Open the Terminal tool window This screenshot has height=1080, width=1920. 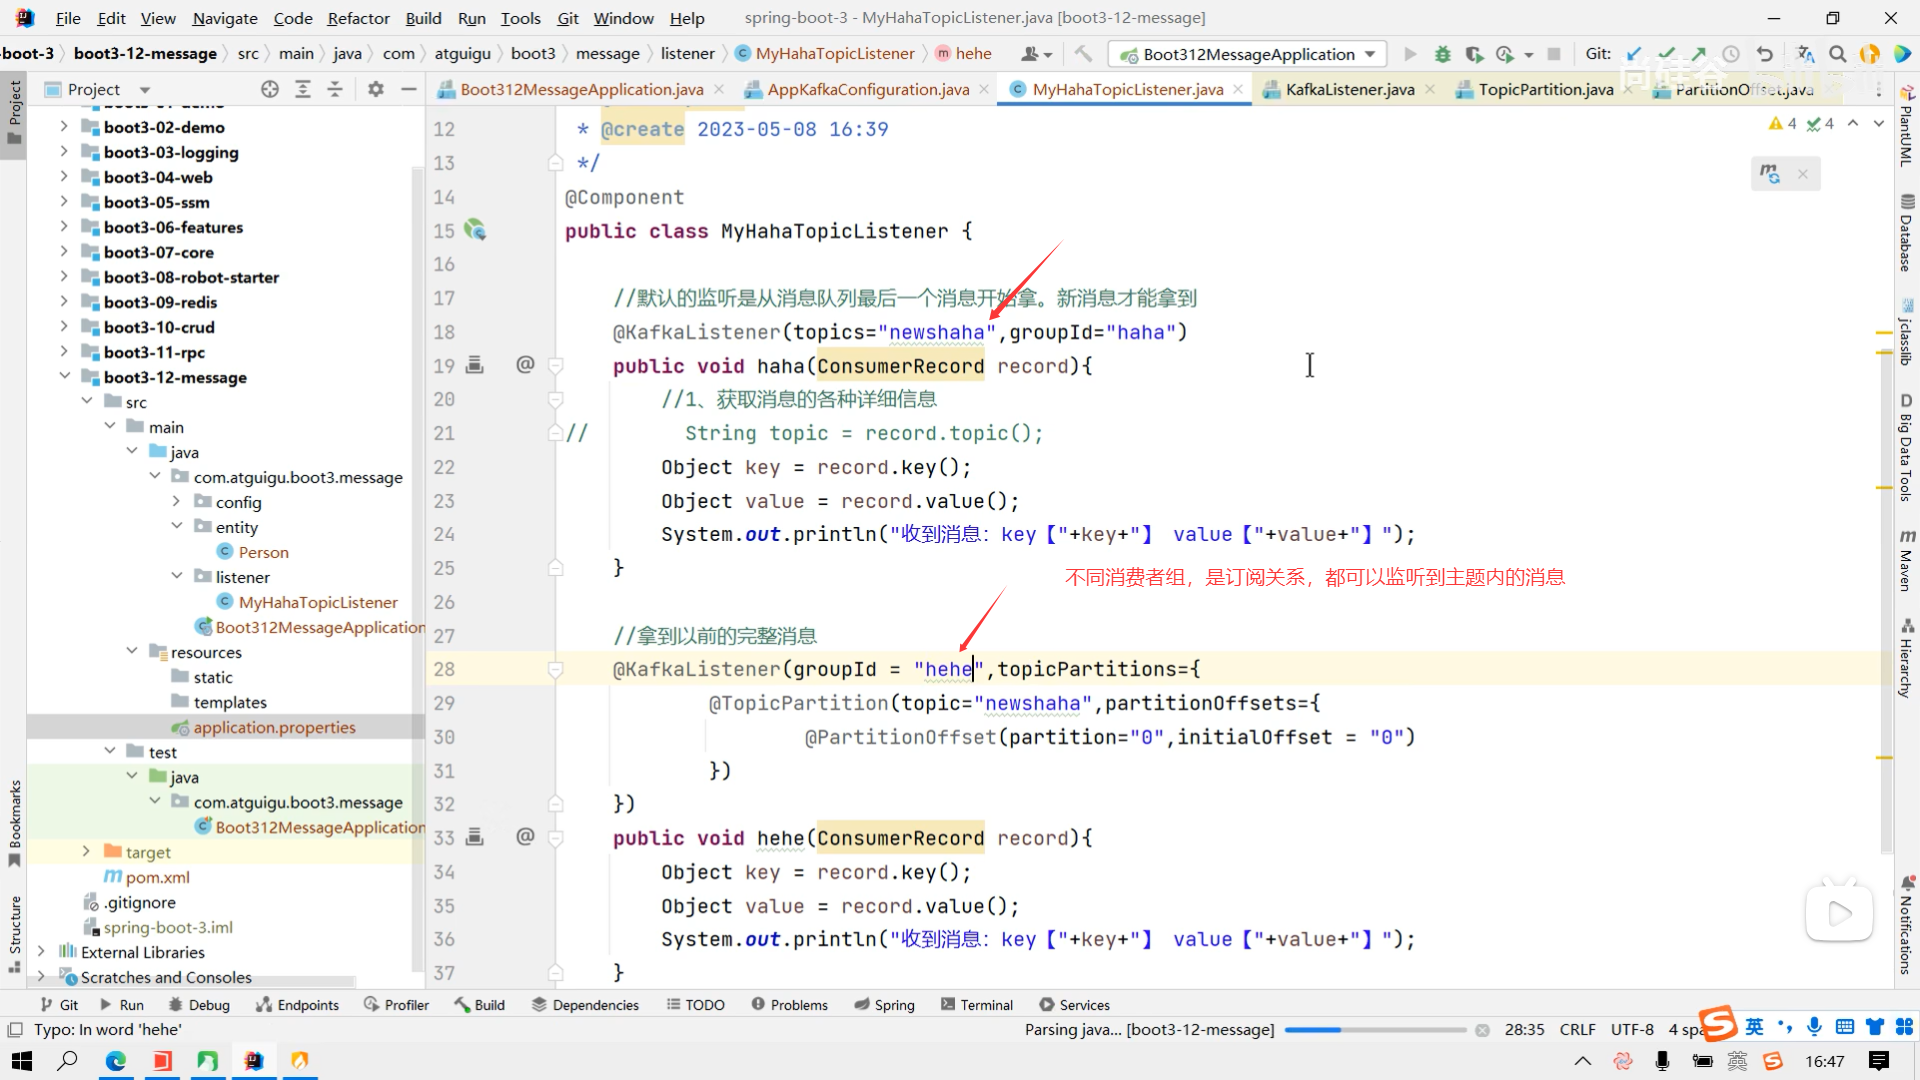pos(976,1005)
